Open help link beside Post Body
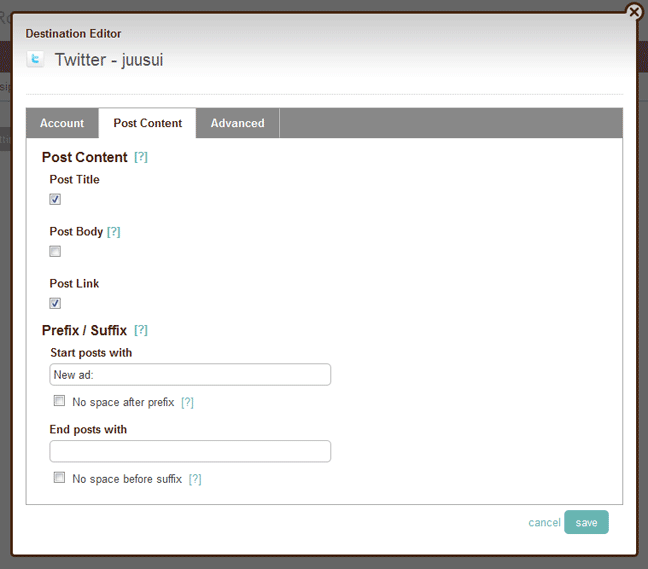 114,231
